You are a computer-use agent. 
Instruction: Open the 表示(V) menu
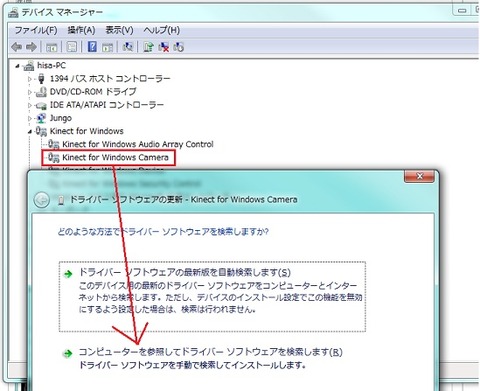(x=119, y=30)
